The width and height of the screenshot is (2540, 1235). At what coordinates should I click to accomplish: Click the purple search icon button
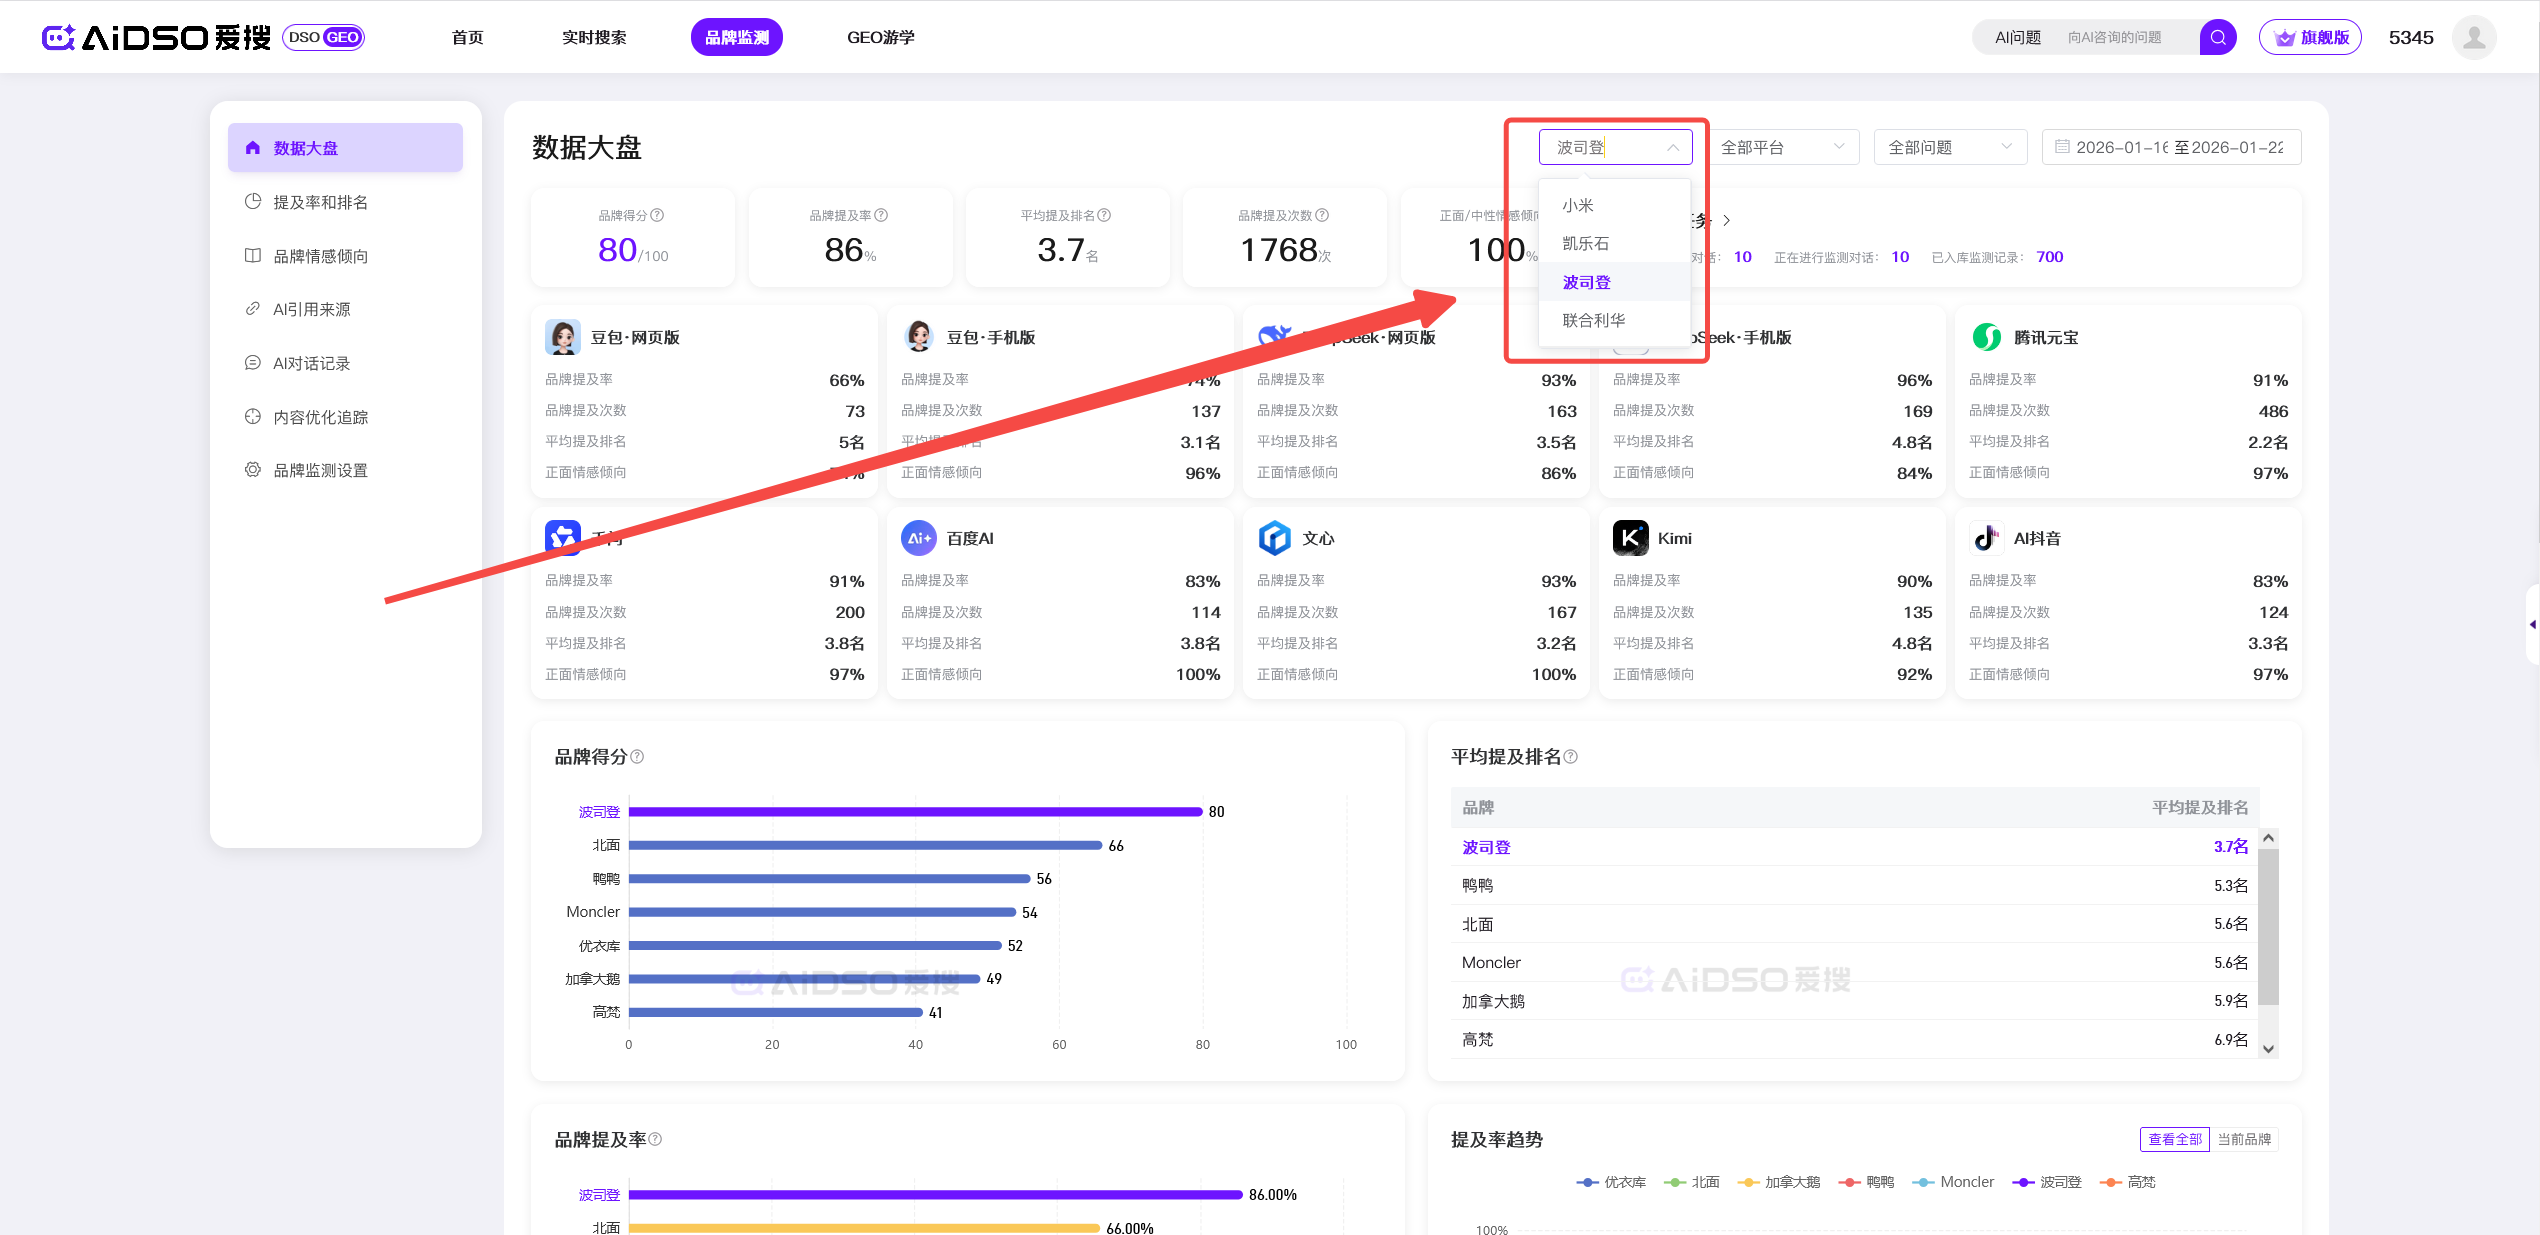tap(2217, 38)
